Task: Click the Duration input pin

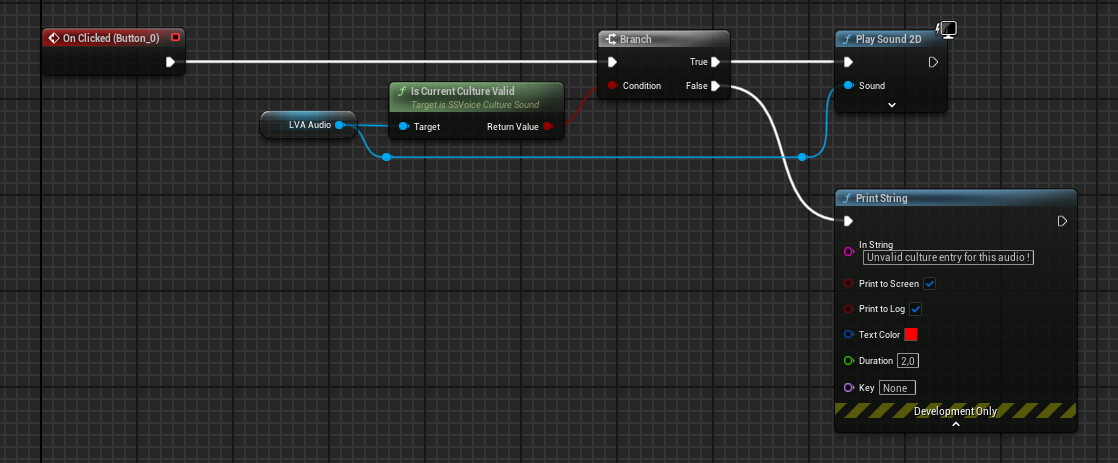Action: pos(848,361)
